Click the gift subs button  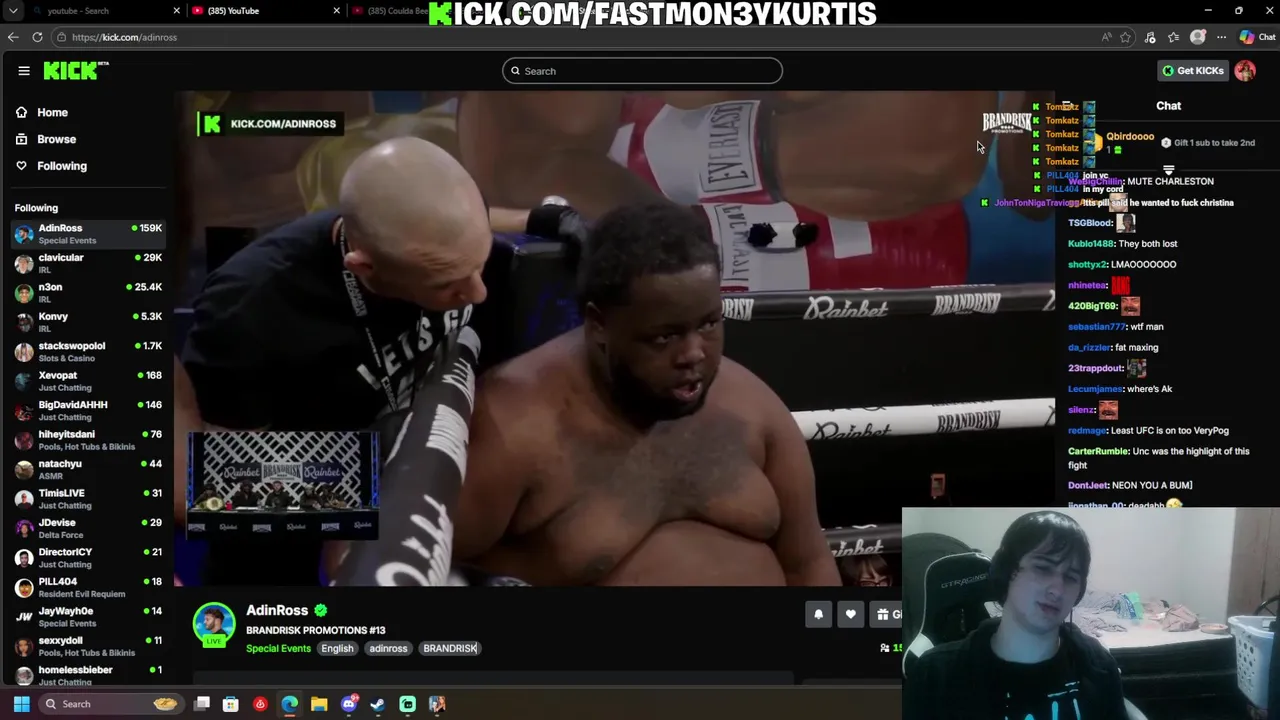coord(886,615)
